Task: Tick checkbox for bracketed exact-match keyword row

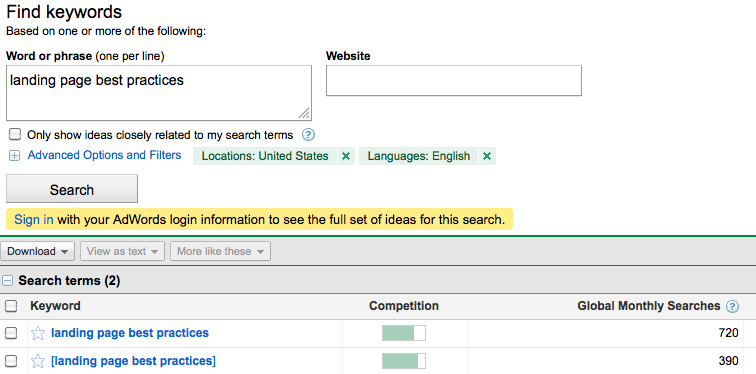Action: (11, 361)
